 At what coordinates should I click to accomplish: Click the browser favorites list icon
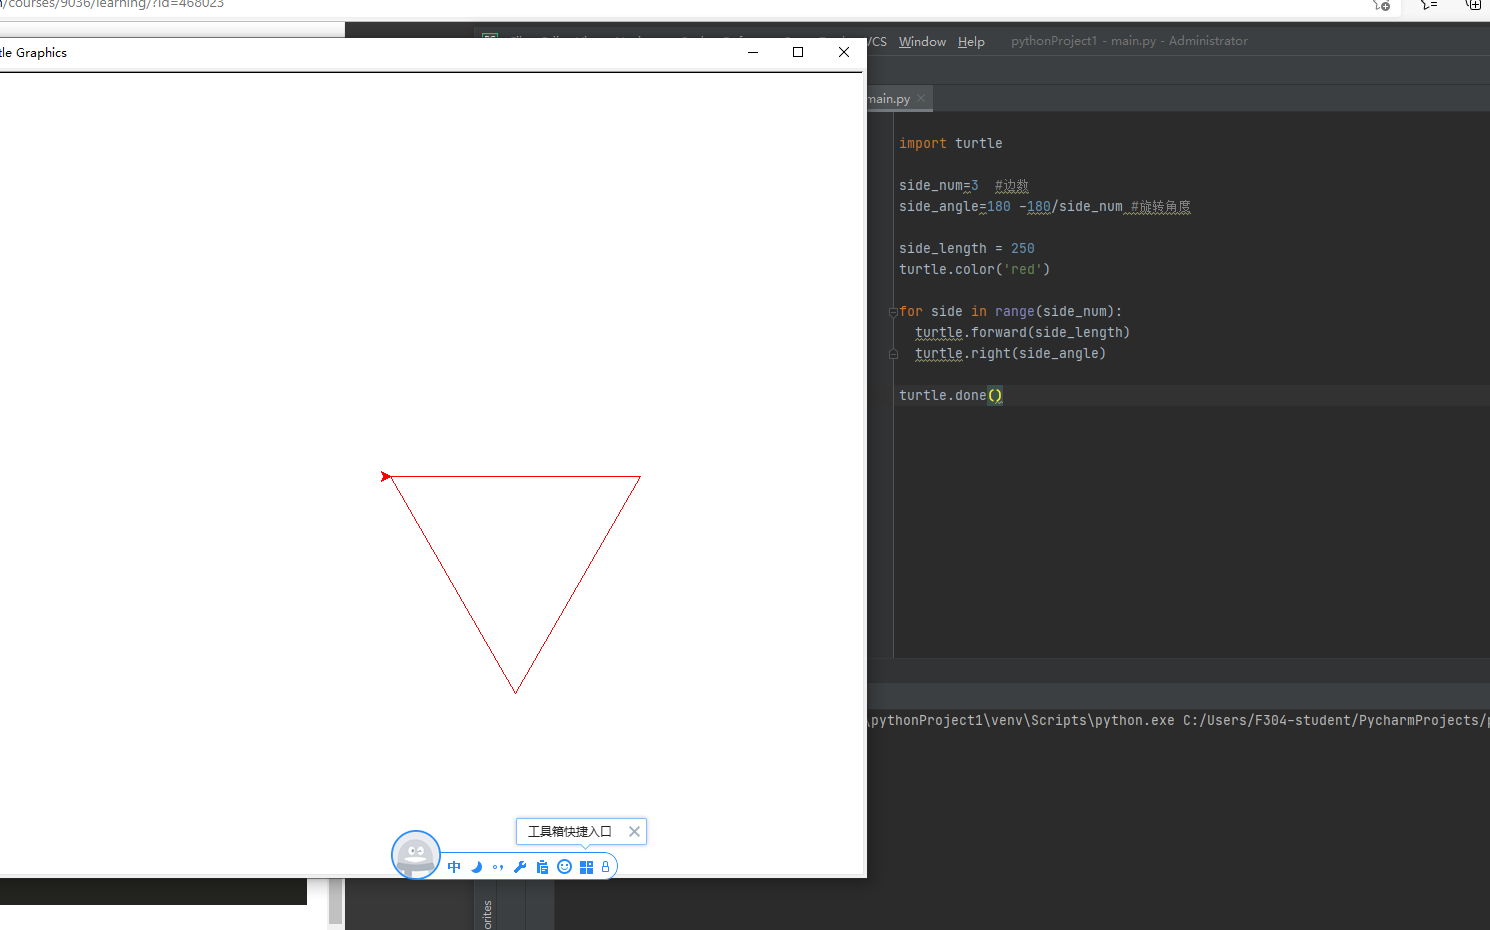[1428, 5]
